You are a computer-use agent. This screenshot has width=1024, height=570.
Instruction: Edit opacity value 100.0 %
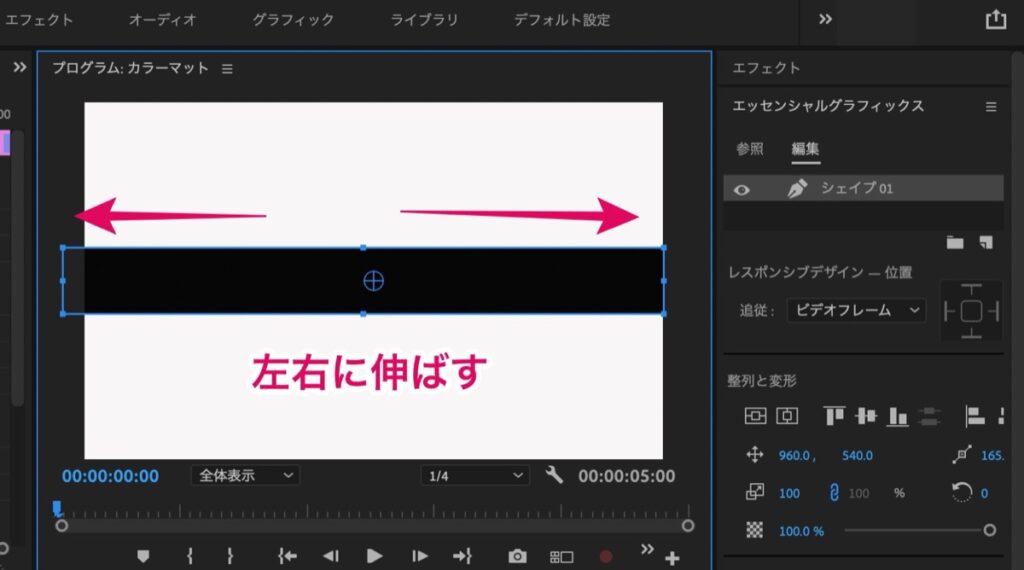point(801,531)
